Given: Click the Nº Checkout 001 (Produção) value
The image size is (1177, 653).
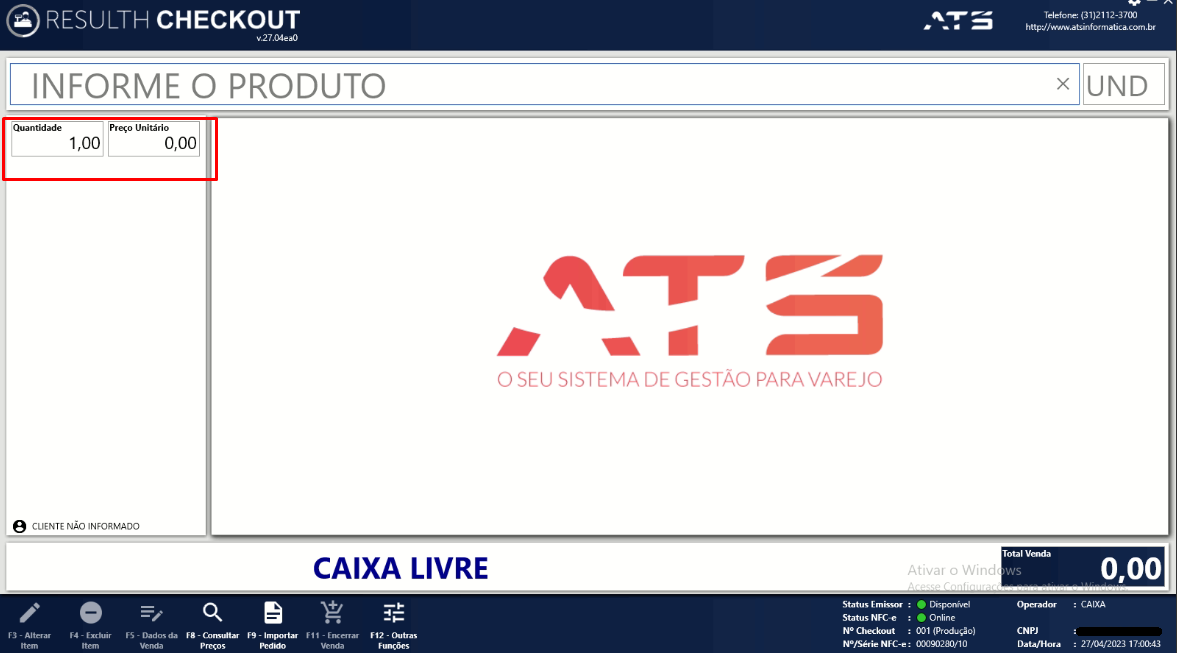Looking at the screenshot, I should coord(945,631).
